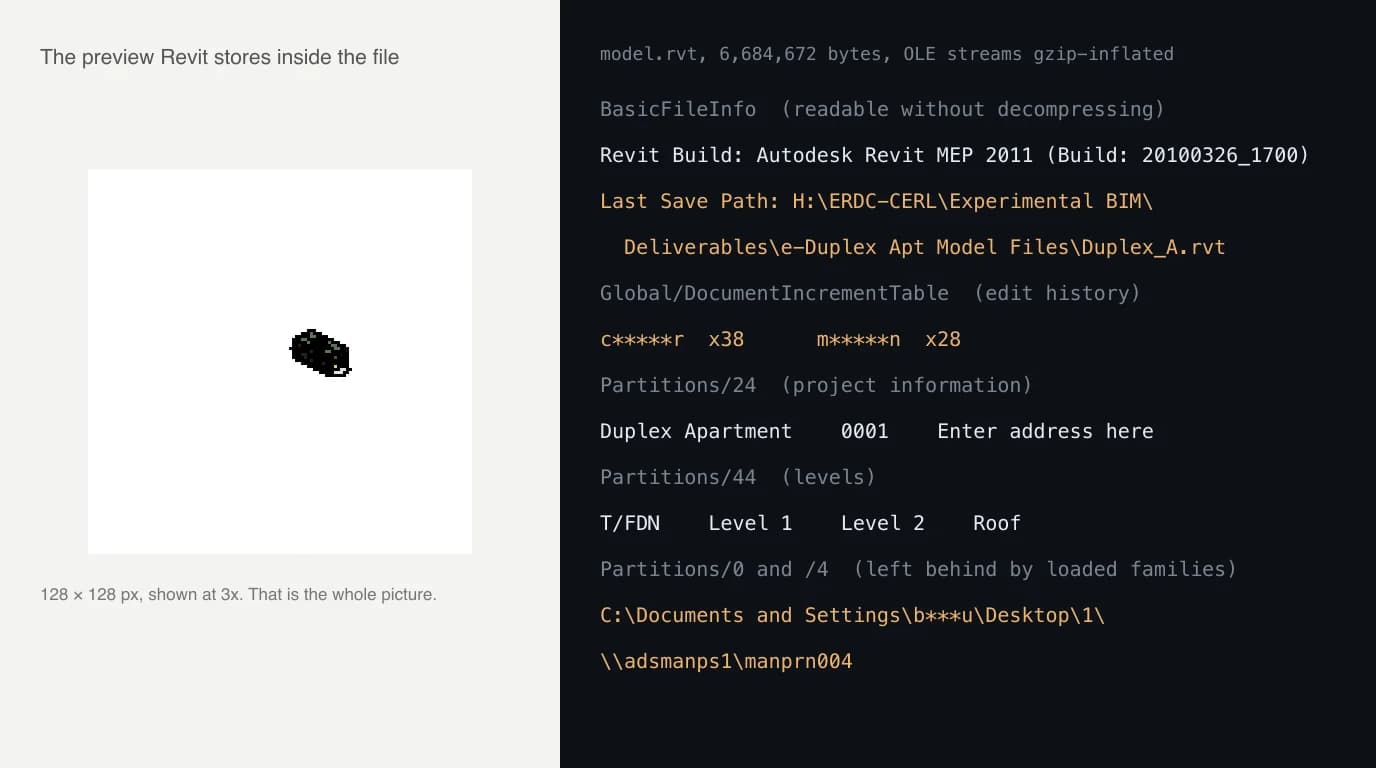Click the "Level 2" level name

coord(883,523)
